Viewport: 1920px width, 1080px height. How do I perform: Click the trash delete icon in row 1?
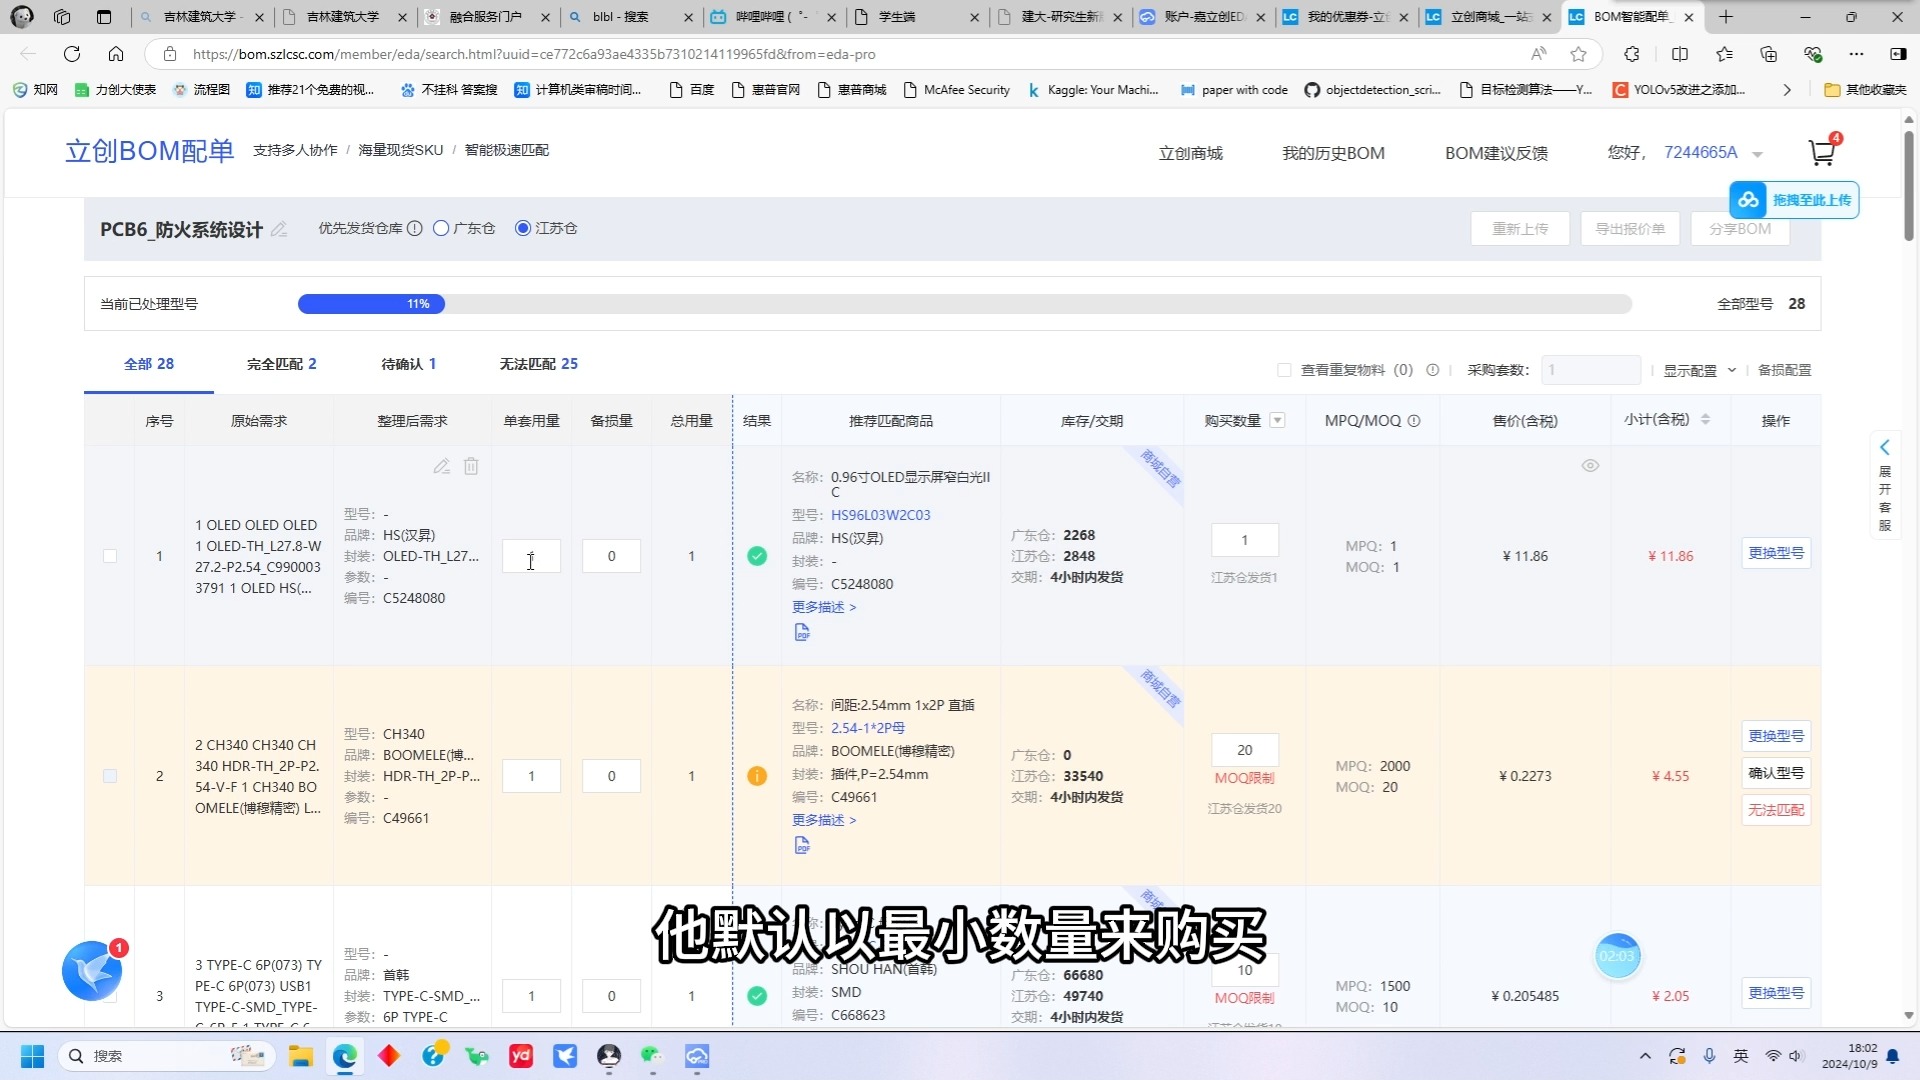(471, 466)
